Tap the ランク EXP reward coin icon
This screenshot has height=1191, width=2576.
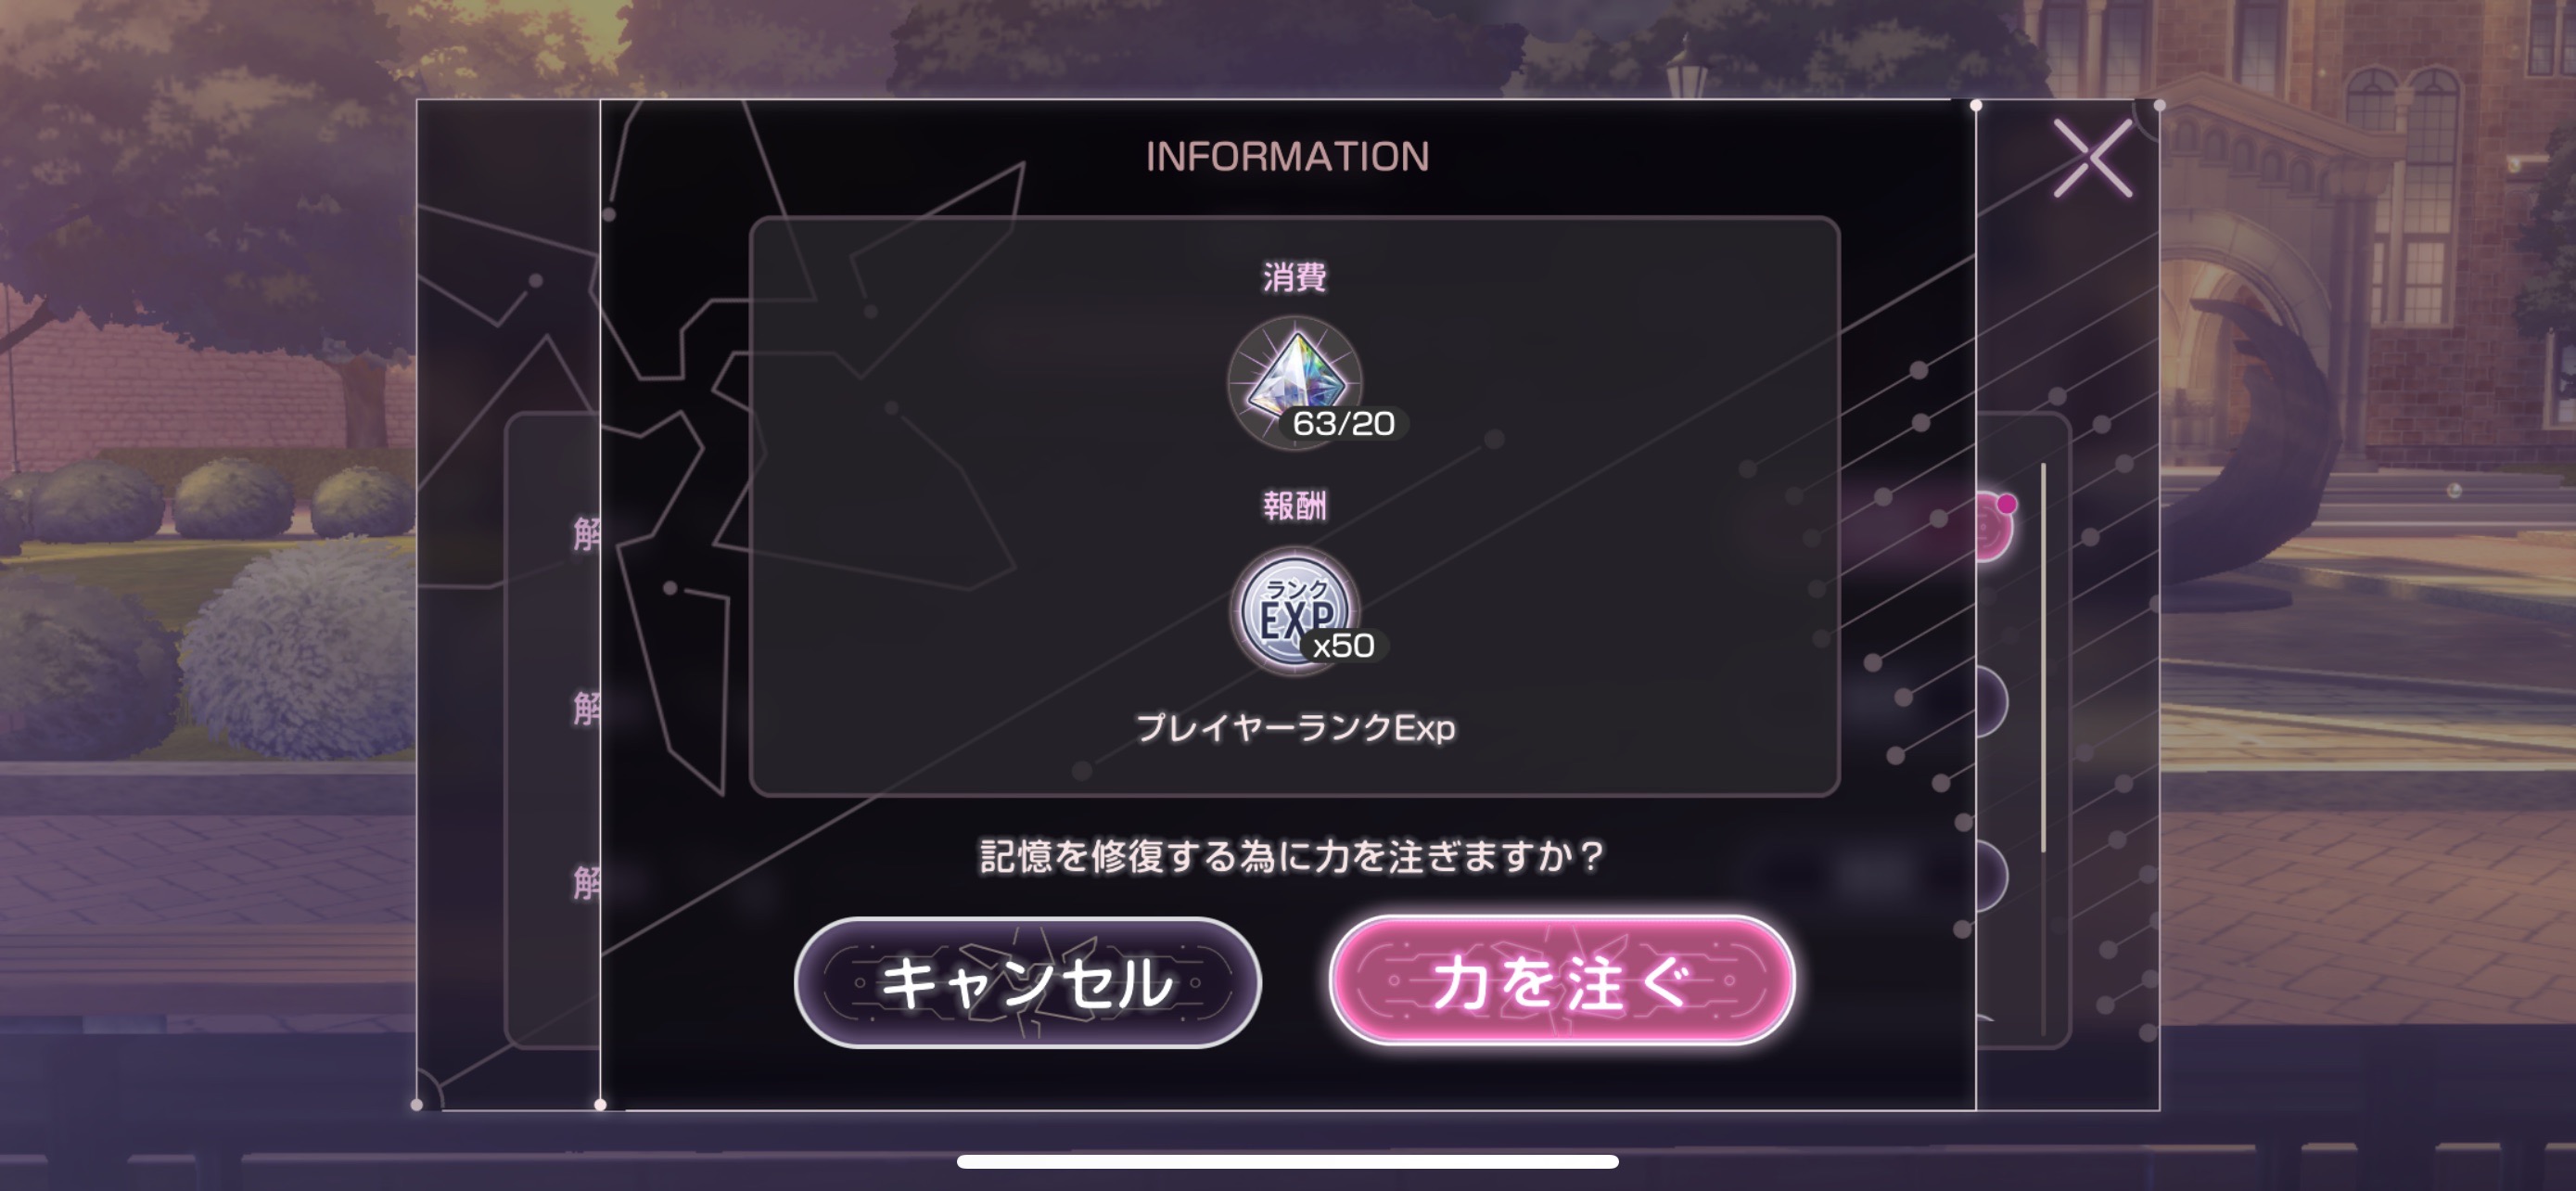pyautogui.click(x=1294, y=610)
